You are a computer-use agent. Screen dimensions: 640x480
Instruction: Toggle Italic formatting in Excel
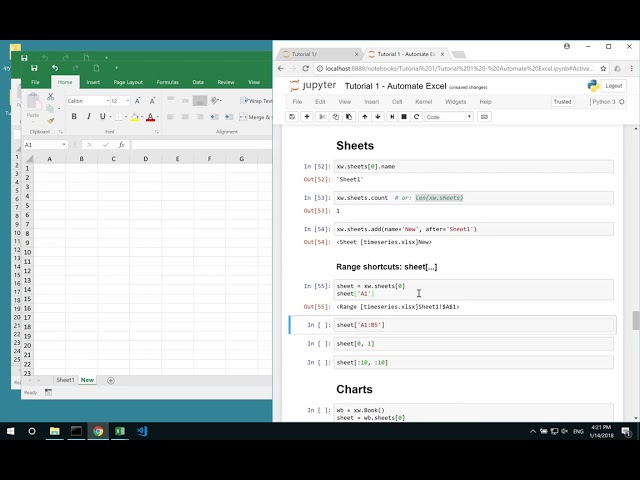click(89, 117)
